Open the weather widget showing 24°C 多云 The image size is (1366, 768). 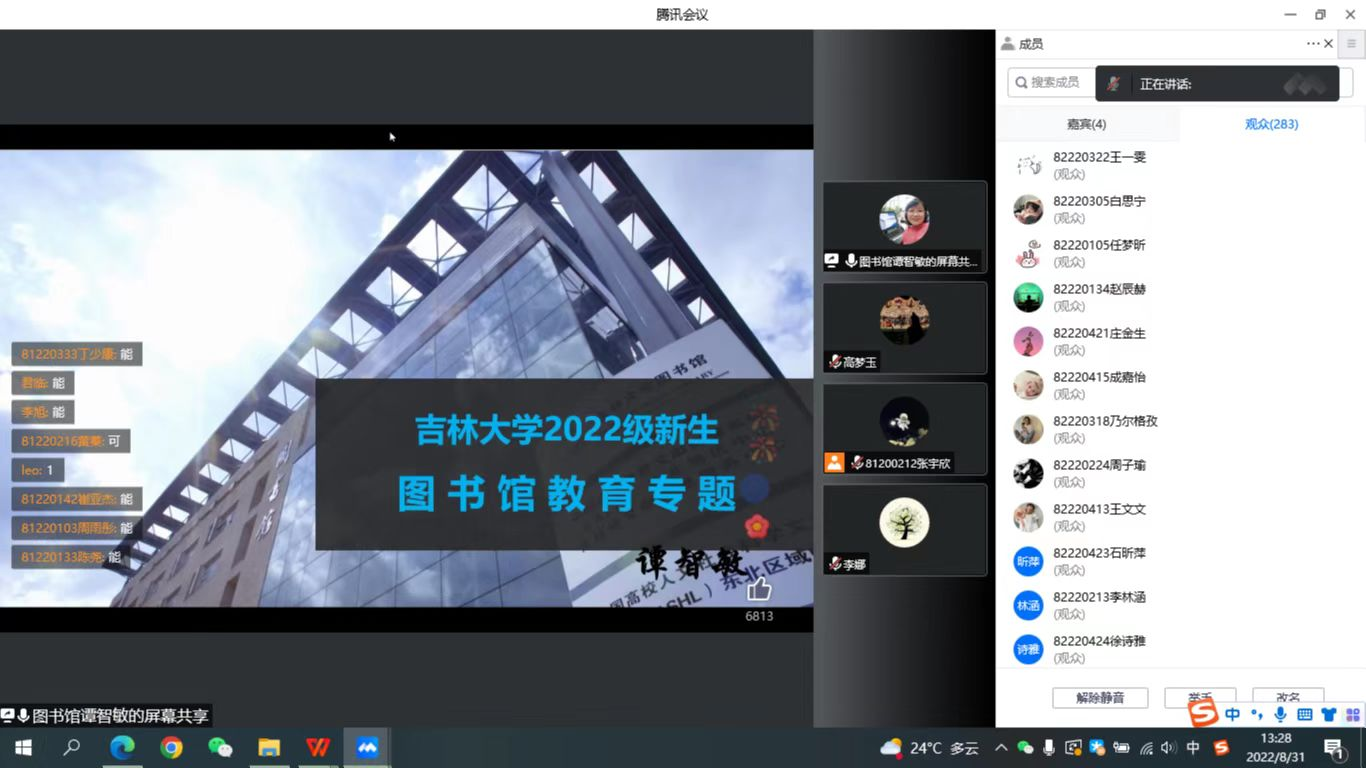coord(928,748)
